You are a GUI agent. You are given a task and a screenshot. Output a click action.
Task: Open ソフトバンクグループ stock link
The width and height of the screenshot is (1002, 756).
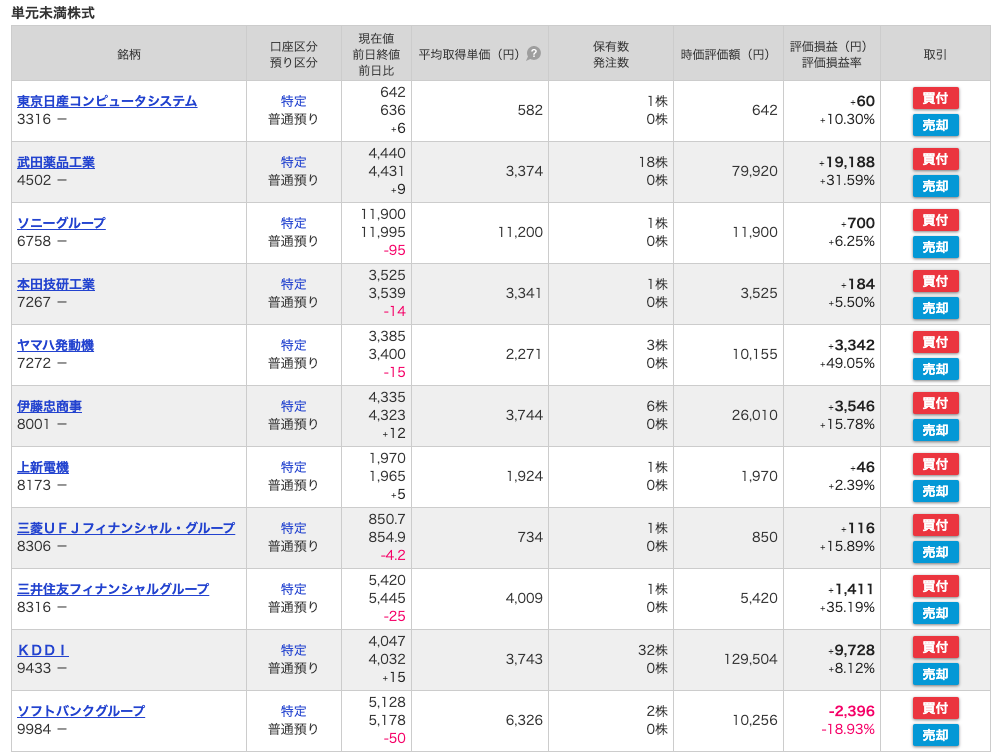(x=81, y=711)
